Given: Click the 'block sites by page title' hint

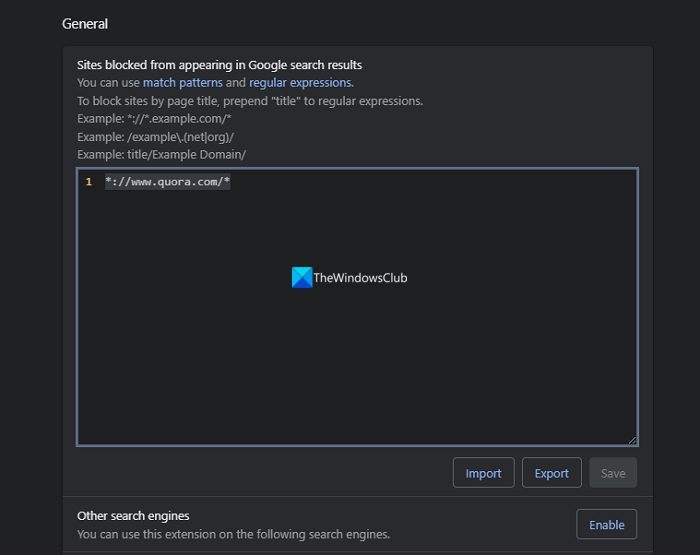Looking at the screenshot, I should (250, 101).
